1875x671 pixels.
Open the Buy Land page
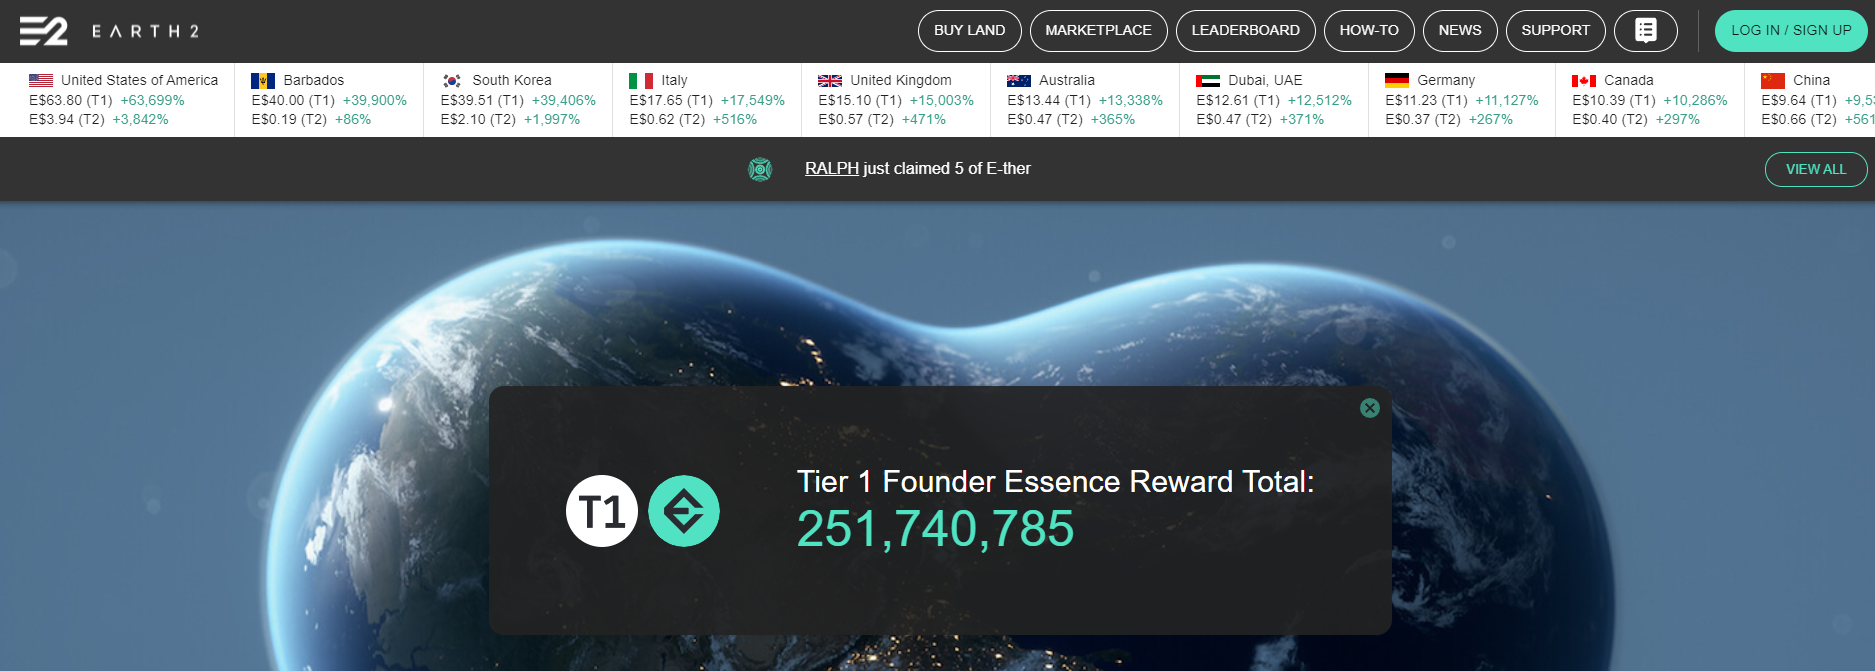[x=969, y=31]
